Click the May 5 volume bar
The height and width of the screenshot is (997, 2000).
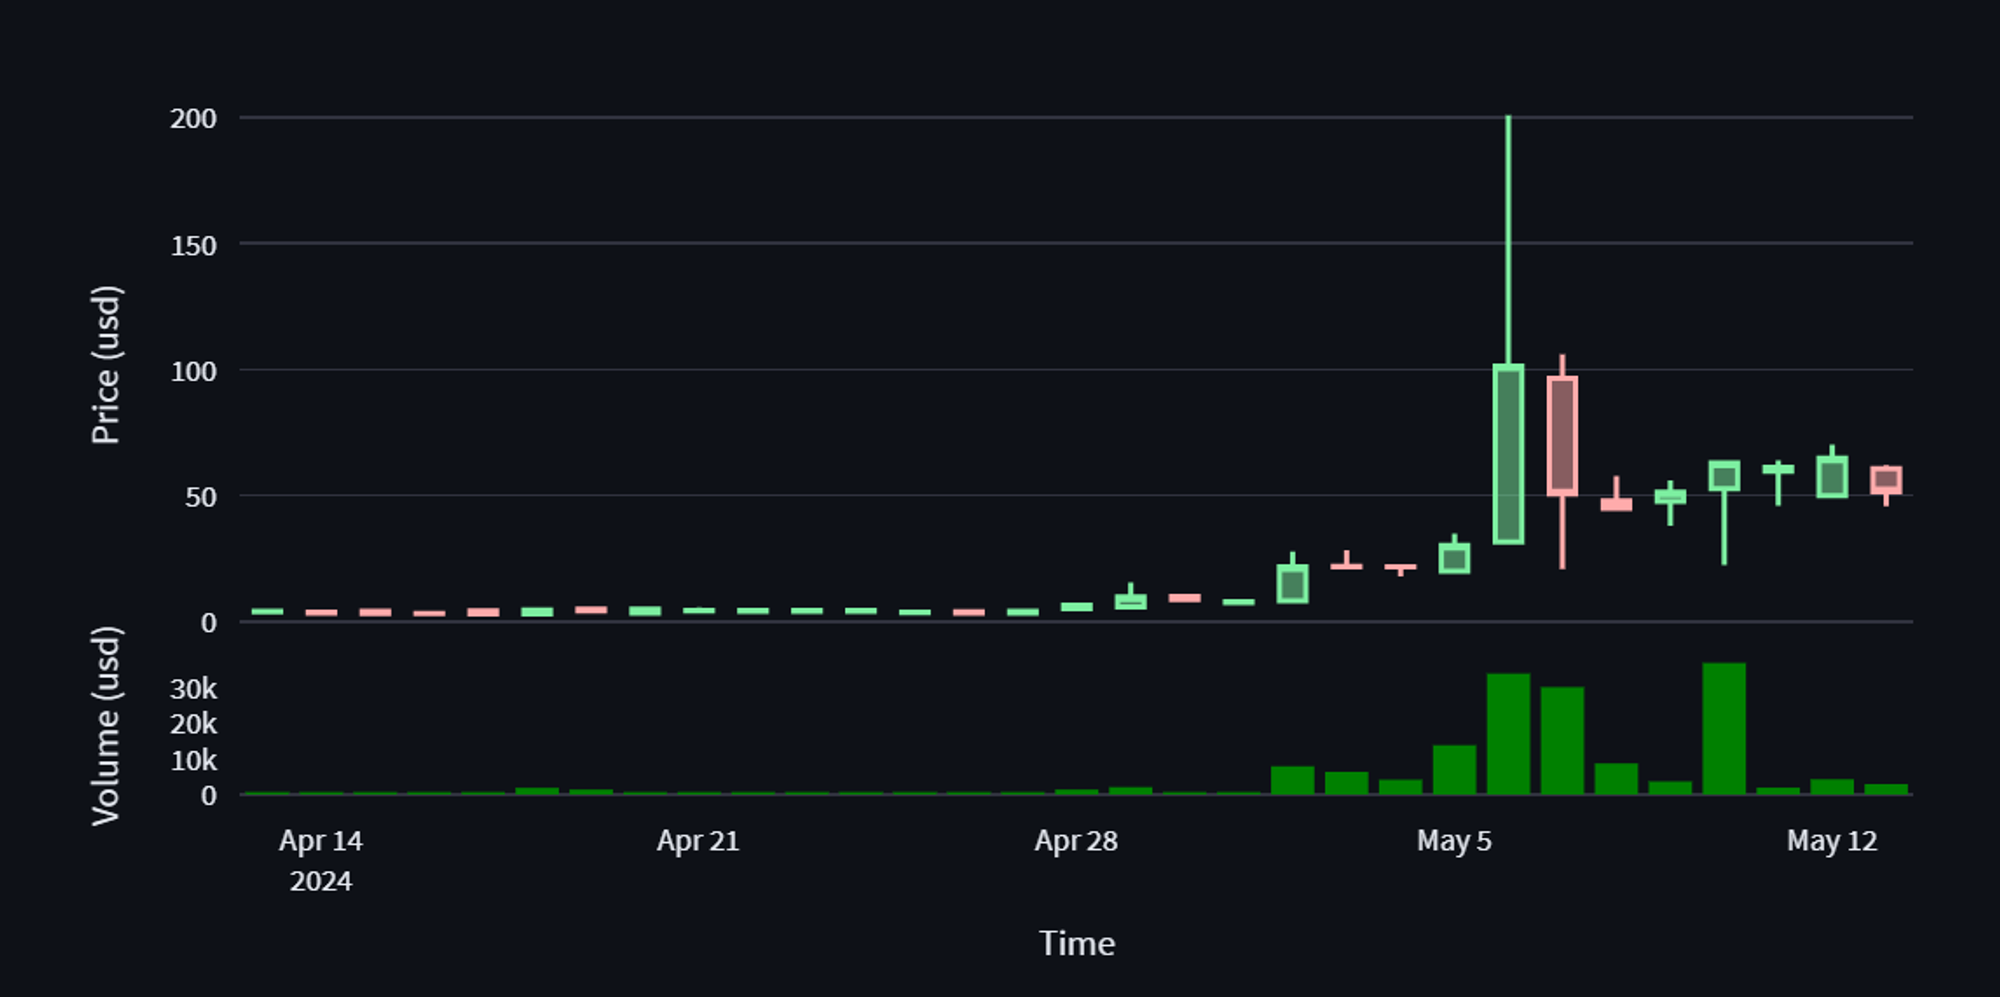(x=1454, y=769)
